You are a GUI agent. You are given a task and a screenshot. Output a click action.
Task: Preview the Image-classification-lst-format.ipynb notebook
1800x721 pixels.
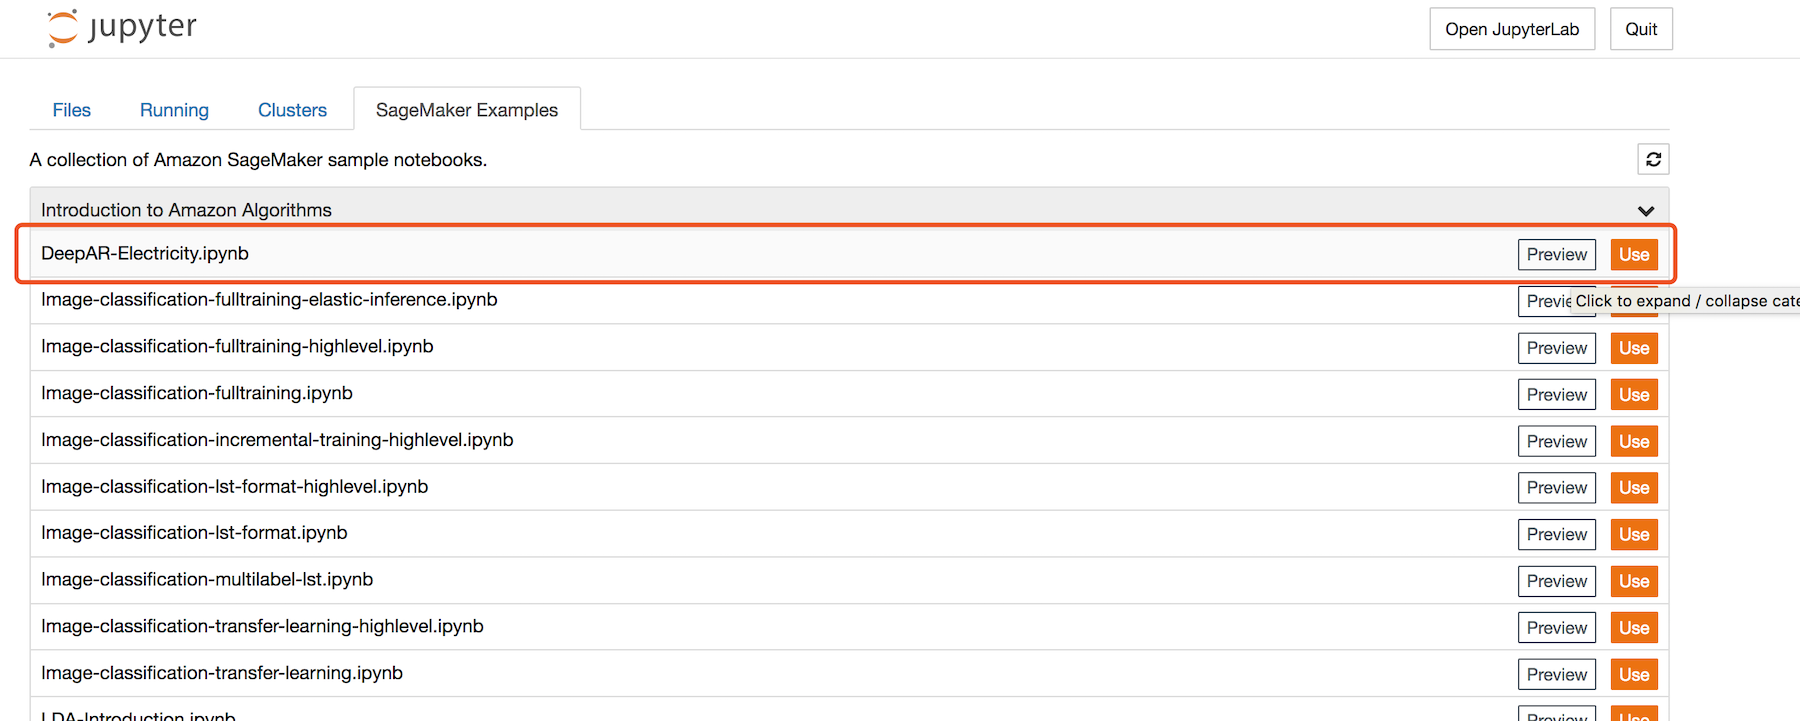click(1556, 535)
